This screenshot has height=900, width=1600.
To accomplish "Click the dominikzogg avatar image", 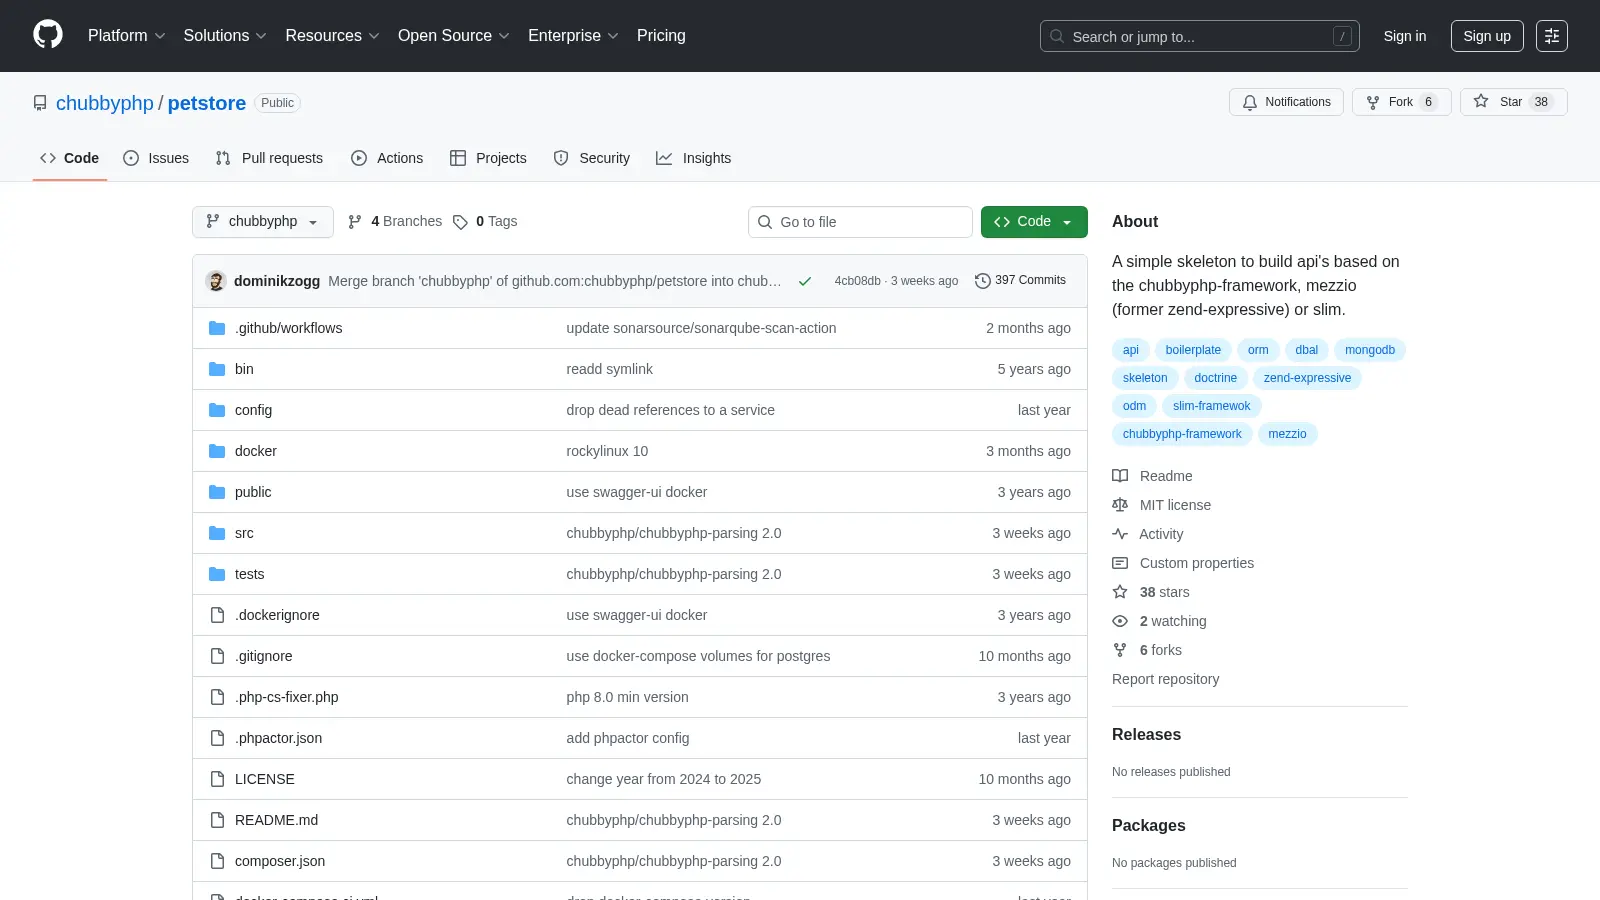I will click(216, 281).
